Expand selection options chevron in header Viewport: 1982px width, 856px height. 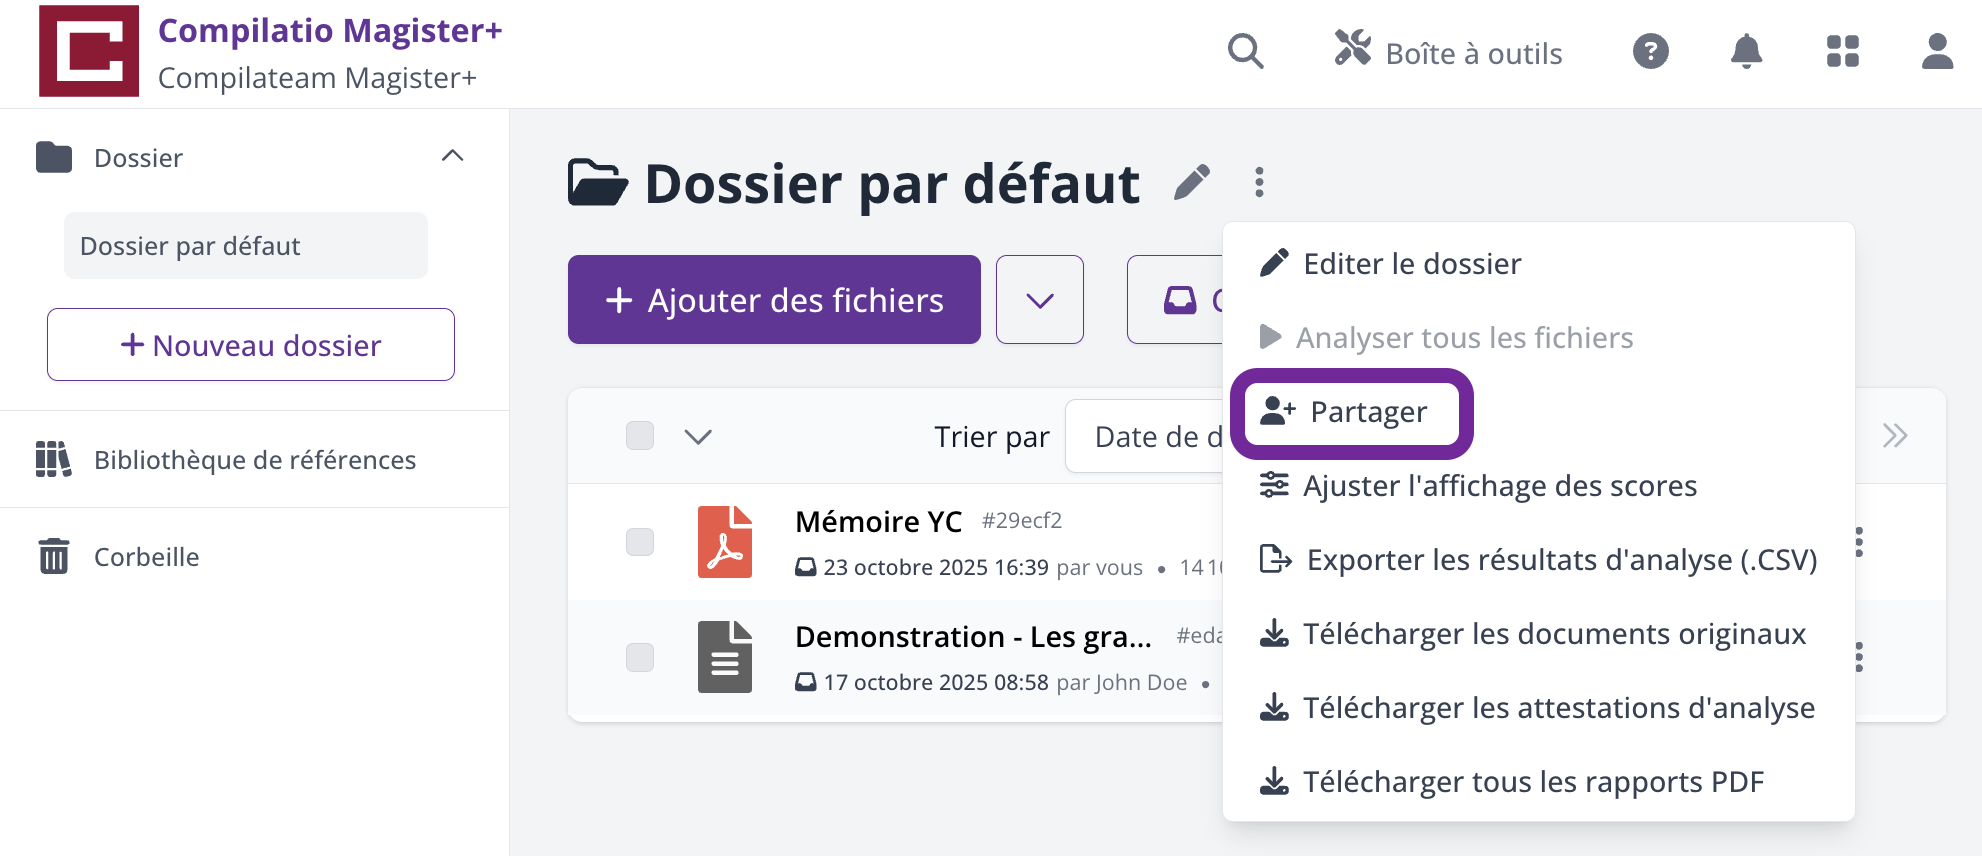[698, 437]
